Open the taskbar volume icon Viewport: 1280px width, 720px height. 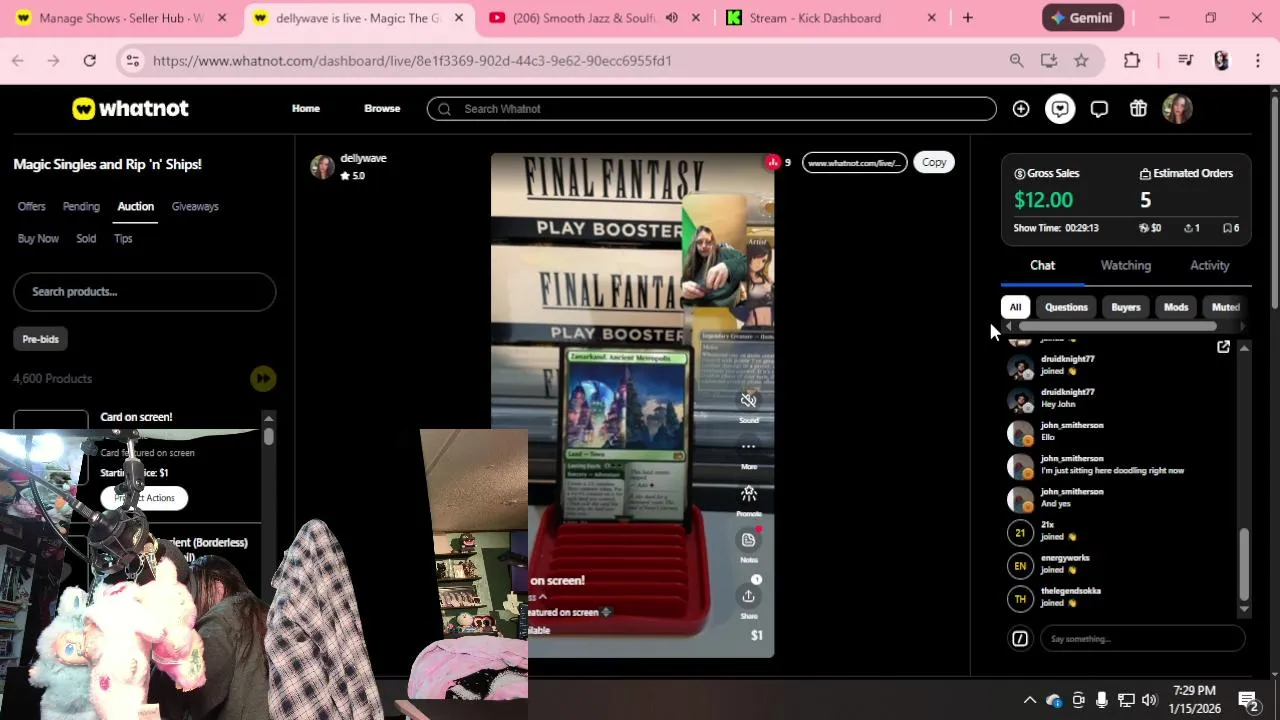1149,700
